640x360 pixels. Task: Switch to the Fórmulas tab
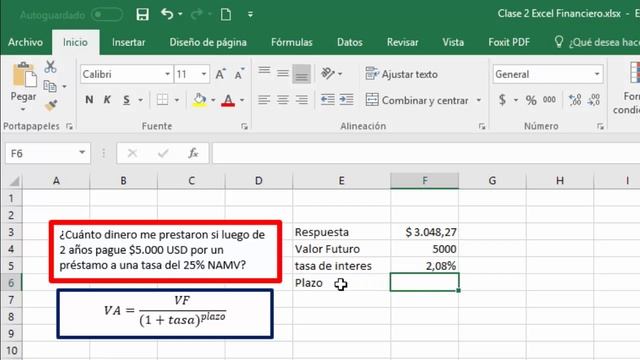coord(291,42)
